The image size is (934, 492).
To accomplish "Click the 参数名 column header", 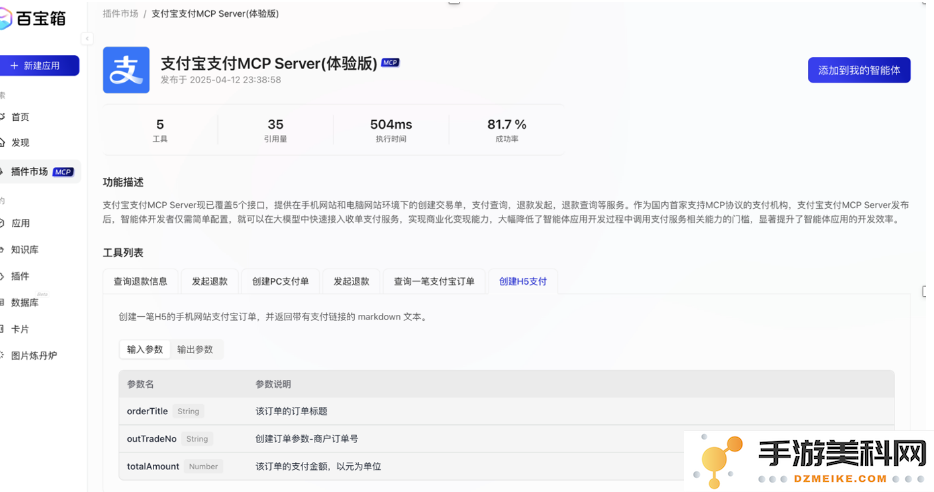I will click(x=141, y=384).
